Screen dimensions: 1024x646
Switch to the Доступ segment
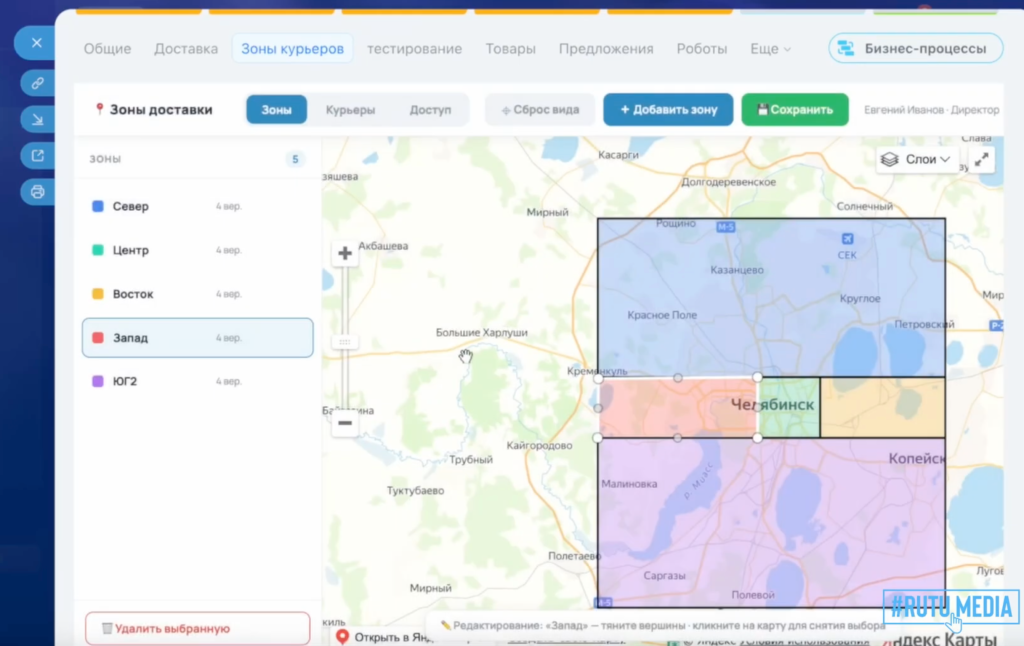tap(430, 110)
